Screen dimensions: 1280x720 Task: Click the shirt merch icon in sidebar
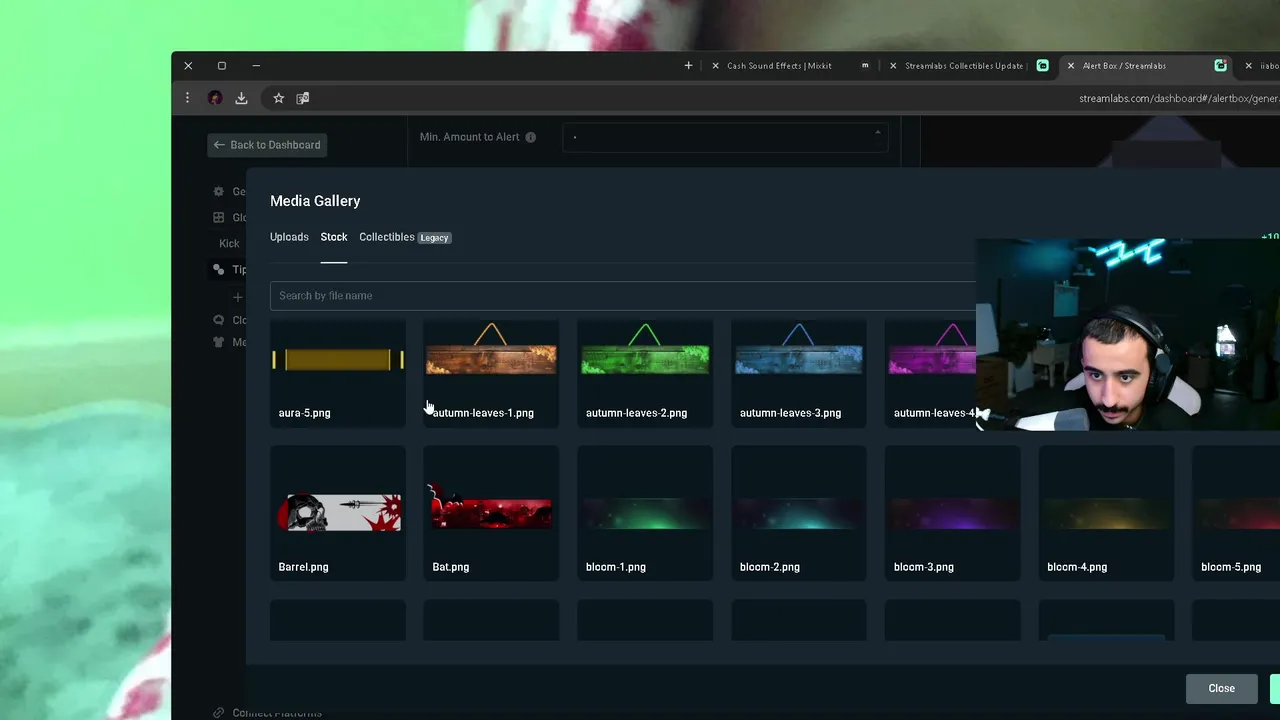pos(219,342)
